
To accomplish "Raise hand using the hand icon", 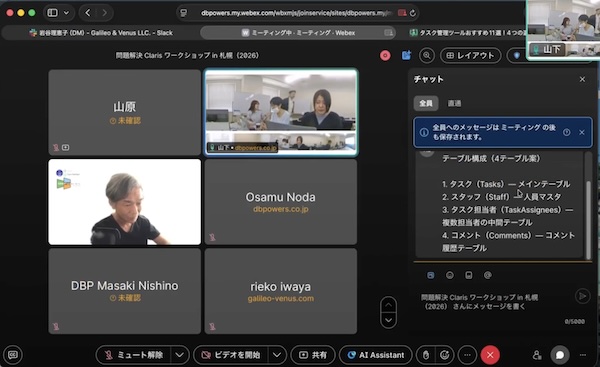I will (426, 355).
